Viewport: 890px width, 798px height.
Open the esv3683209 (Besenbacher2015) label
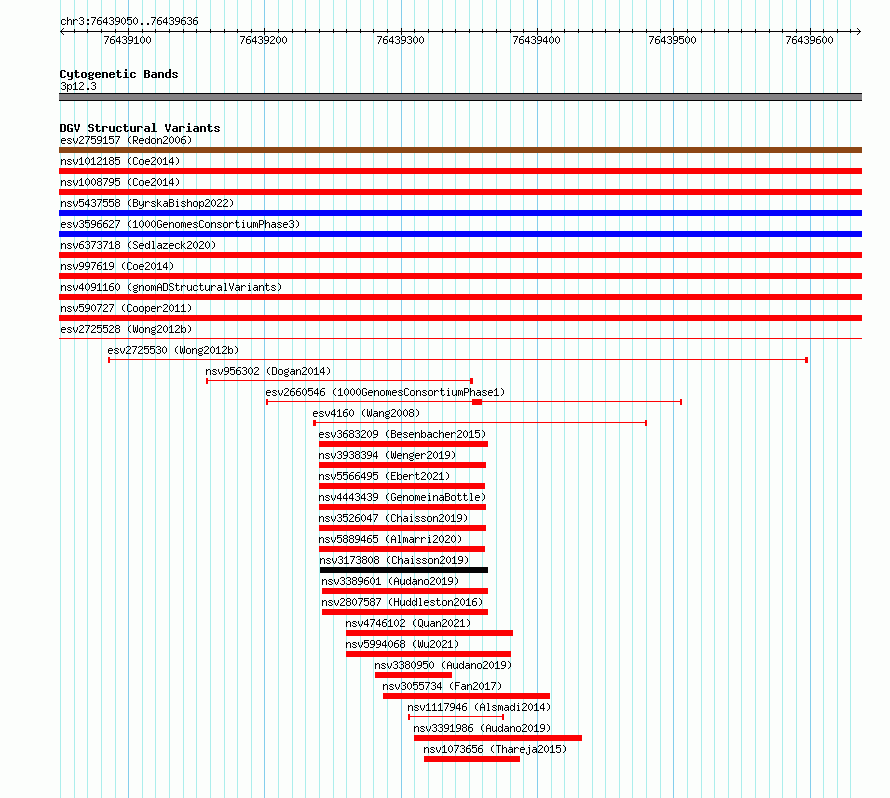pos(402,434)
